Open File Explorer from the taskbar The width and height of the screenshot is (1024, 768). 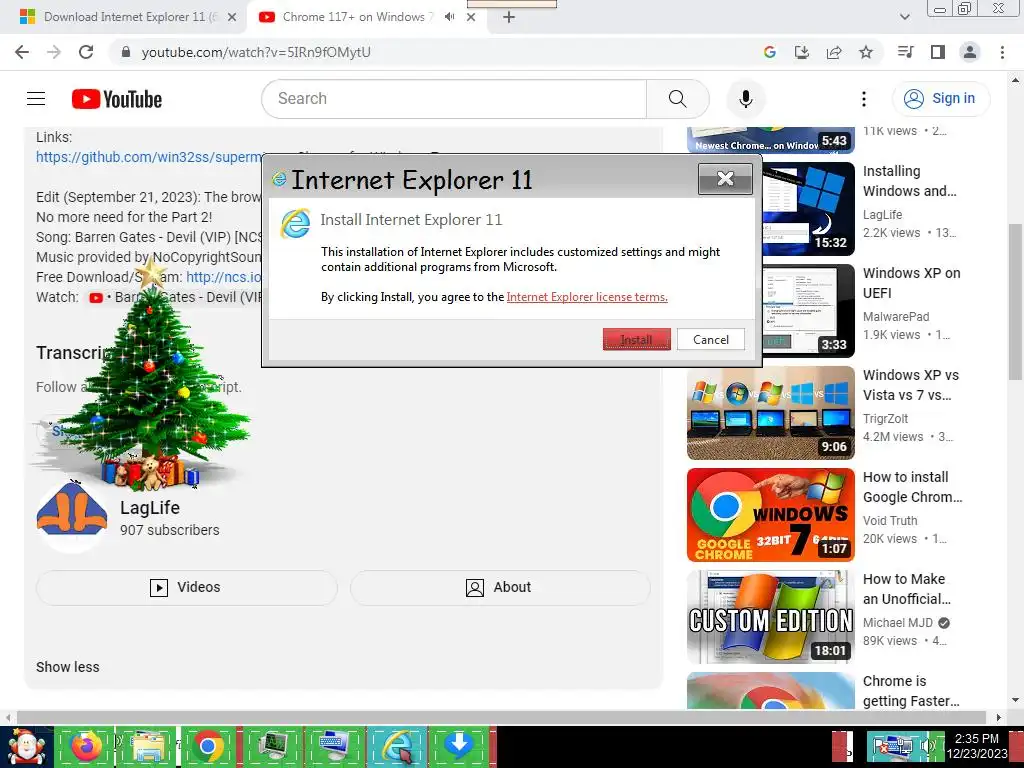coord(146,747)
